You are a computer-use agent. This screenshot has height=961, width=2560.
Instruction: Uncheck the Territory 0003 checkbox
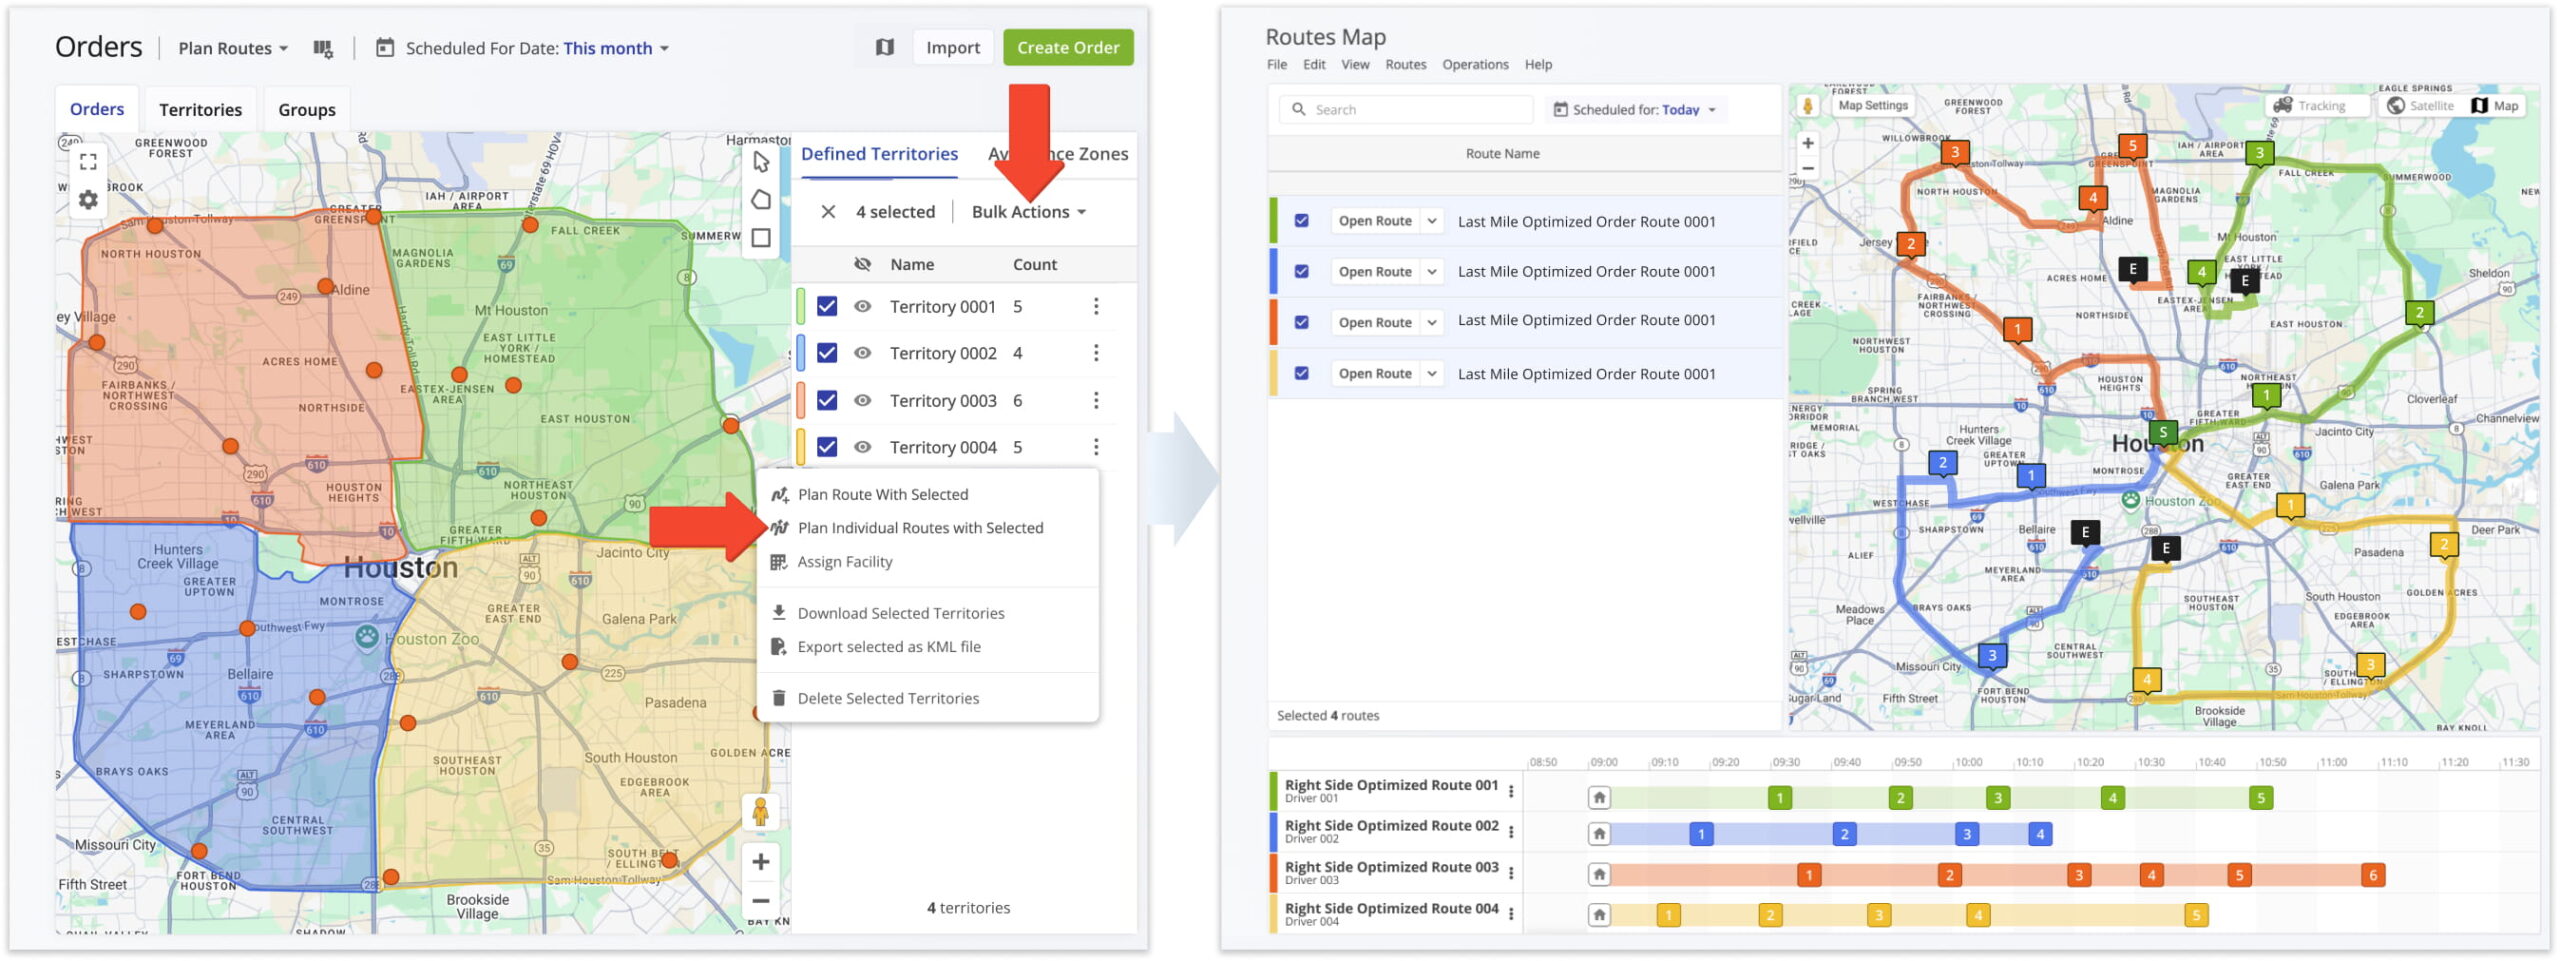[x=827, y=400]
